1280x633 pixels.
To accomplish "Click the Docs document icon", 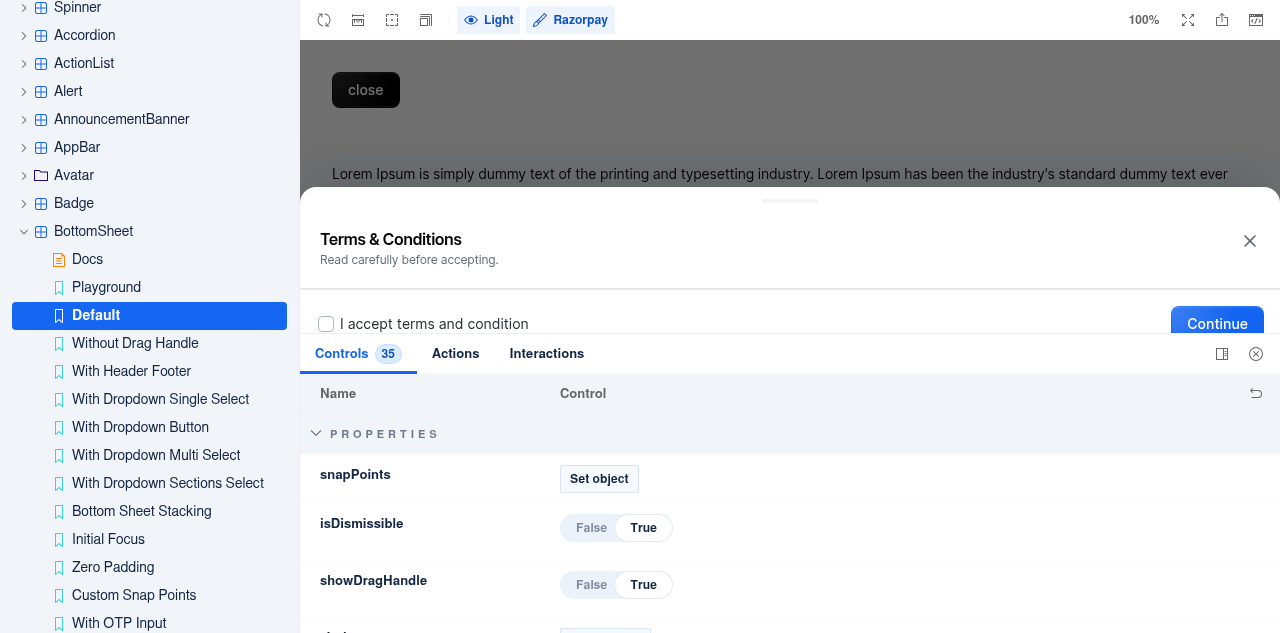I will 59,259.
